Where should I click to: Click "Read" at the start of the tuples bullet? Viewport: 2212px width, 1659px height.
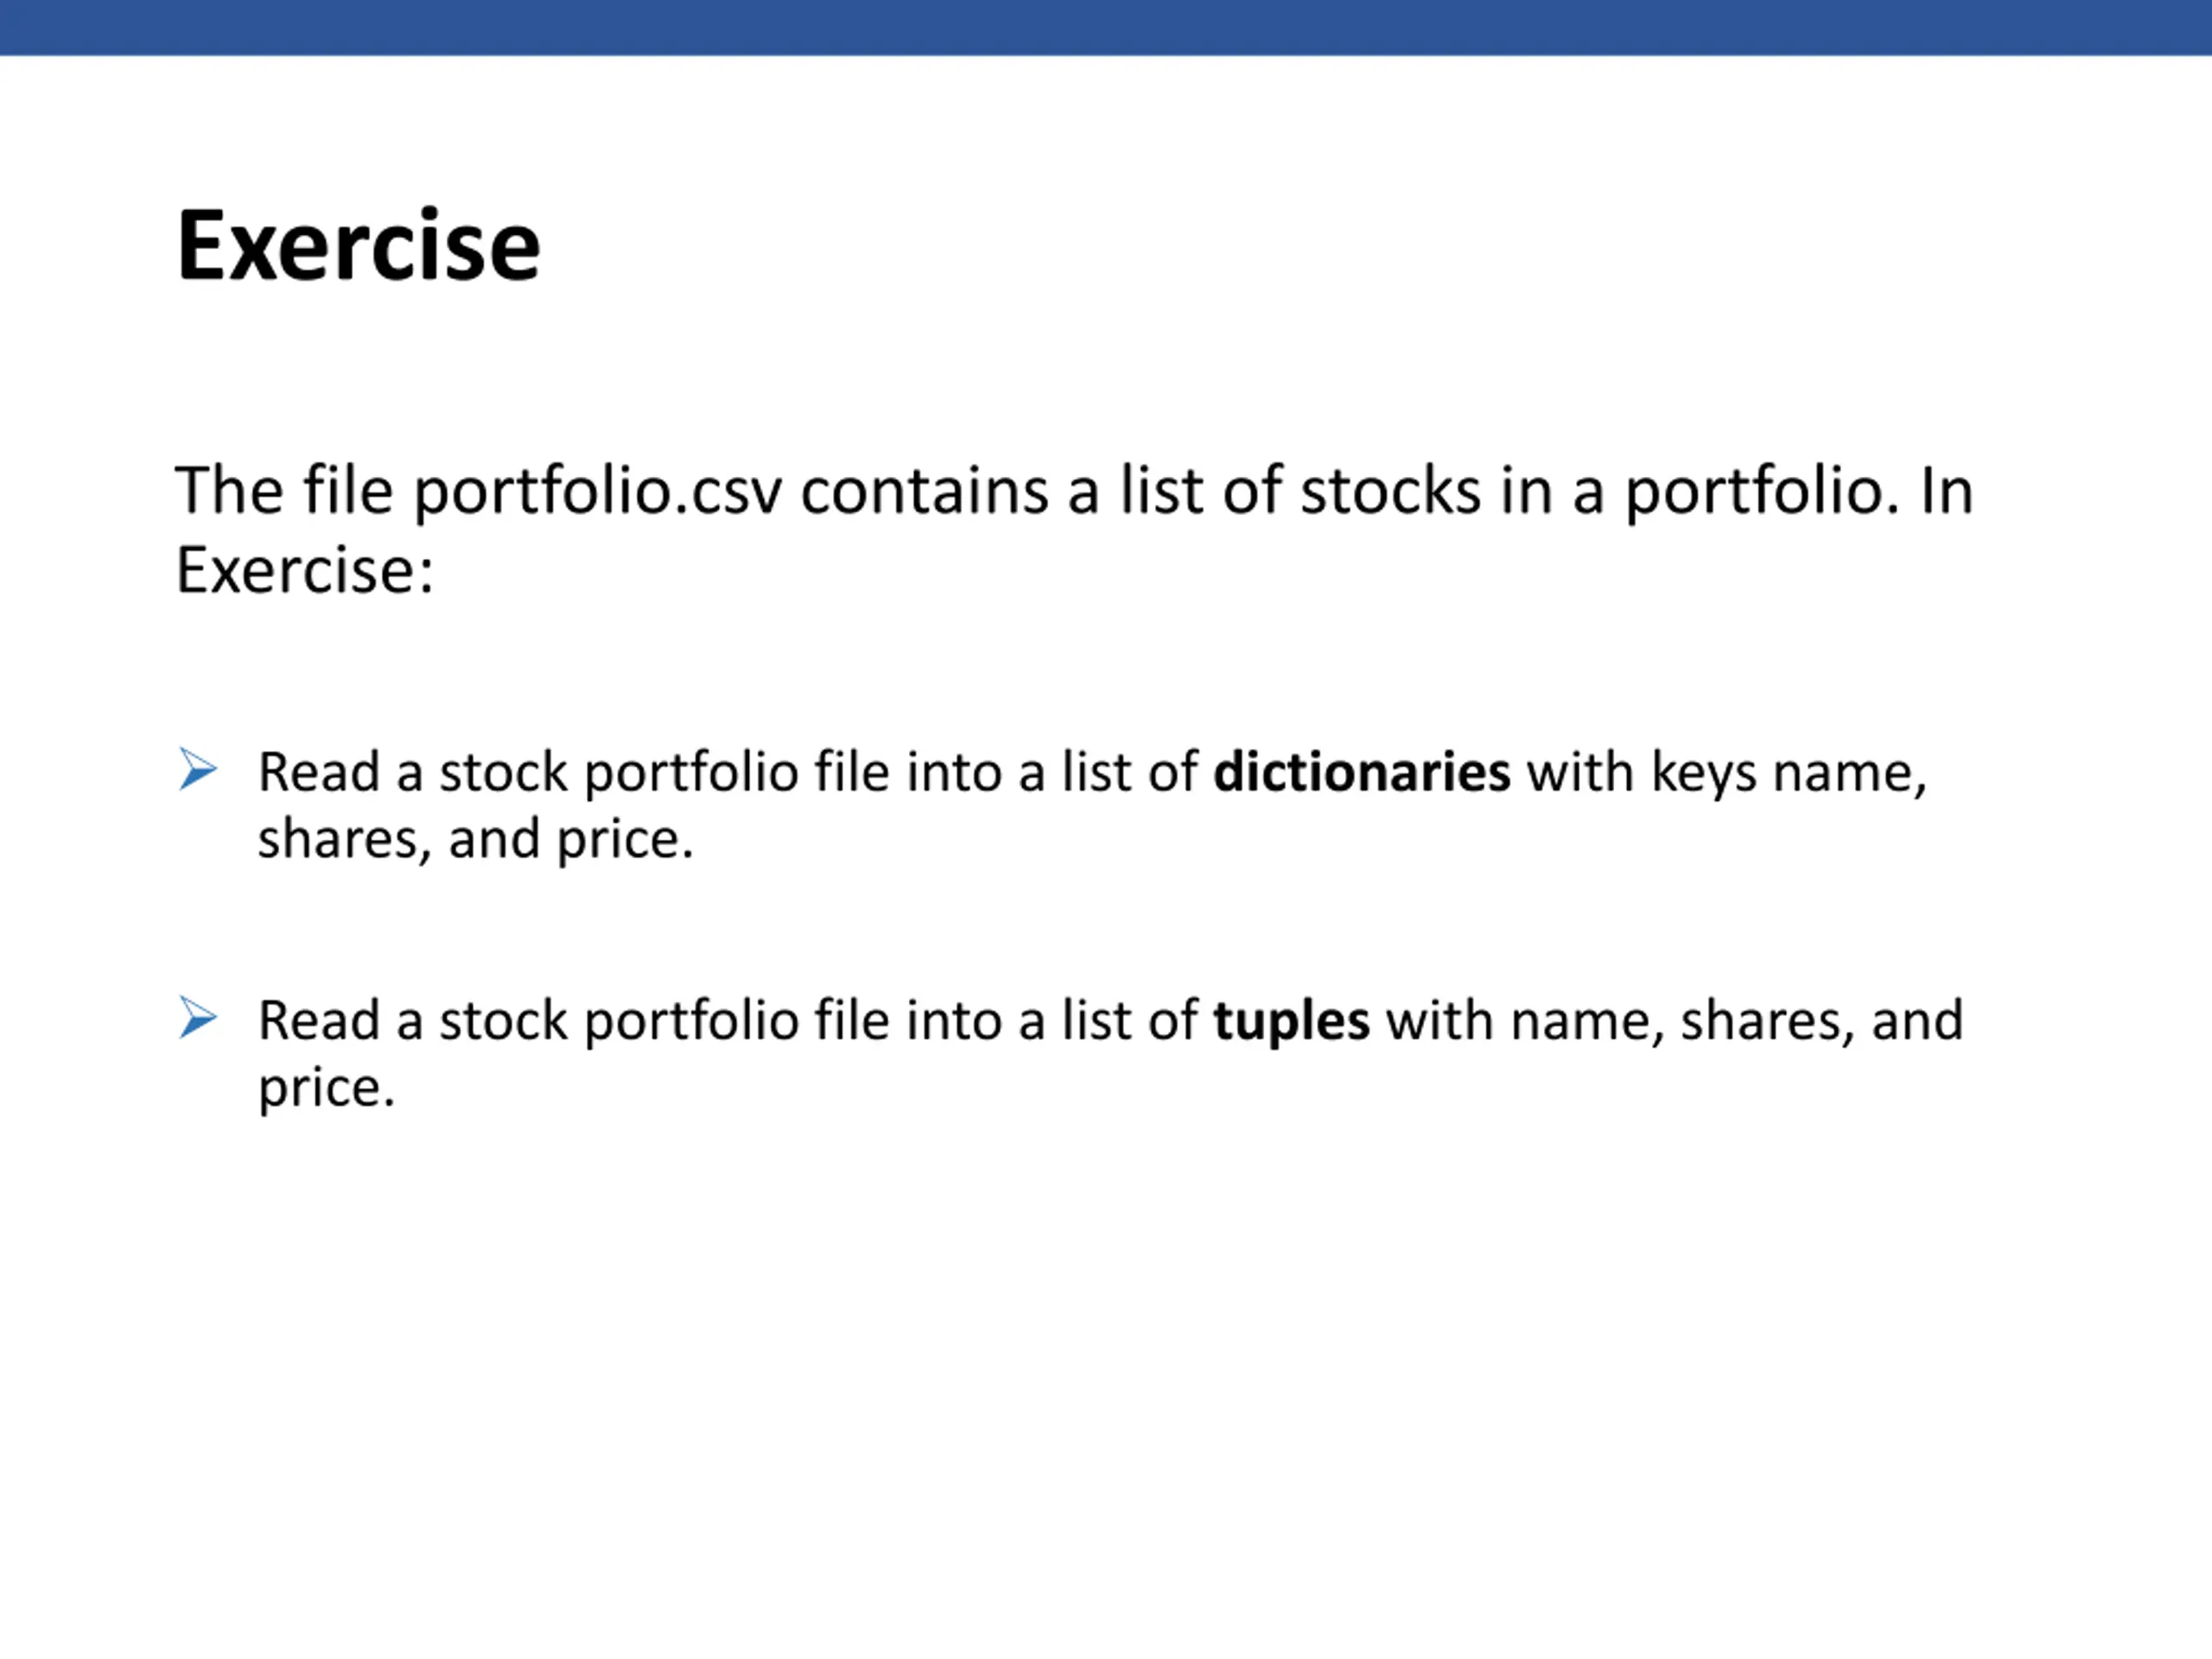319,1021
